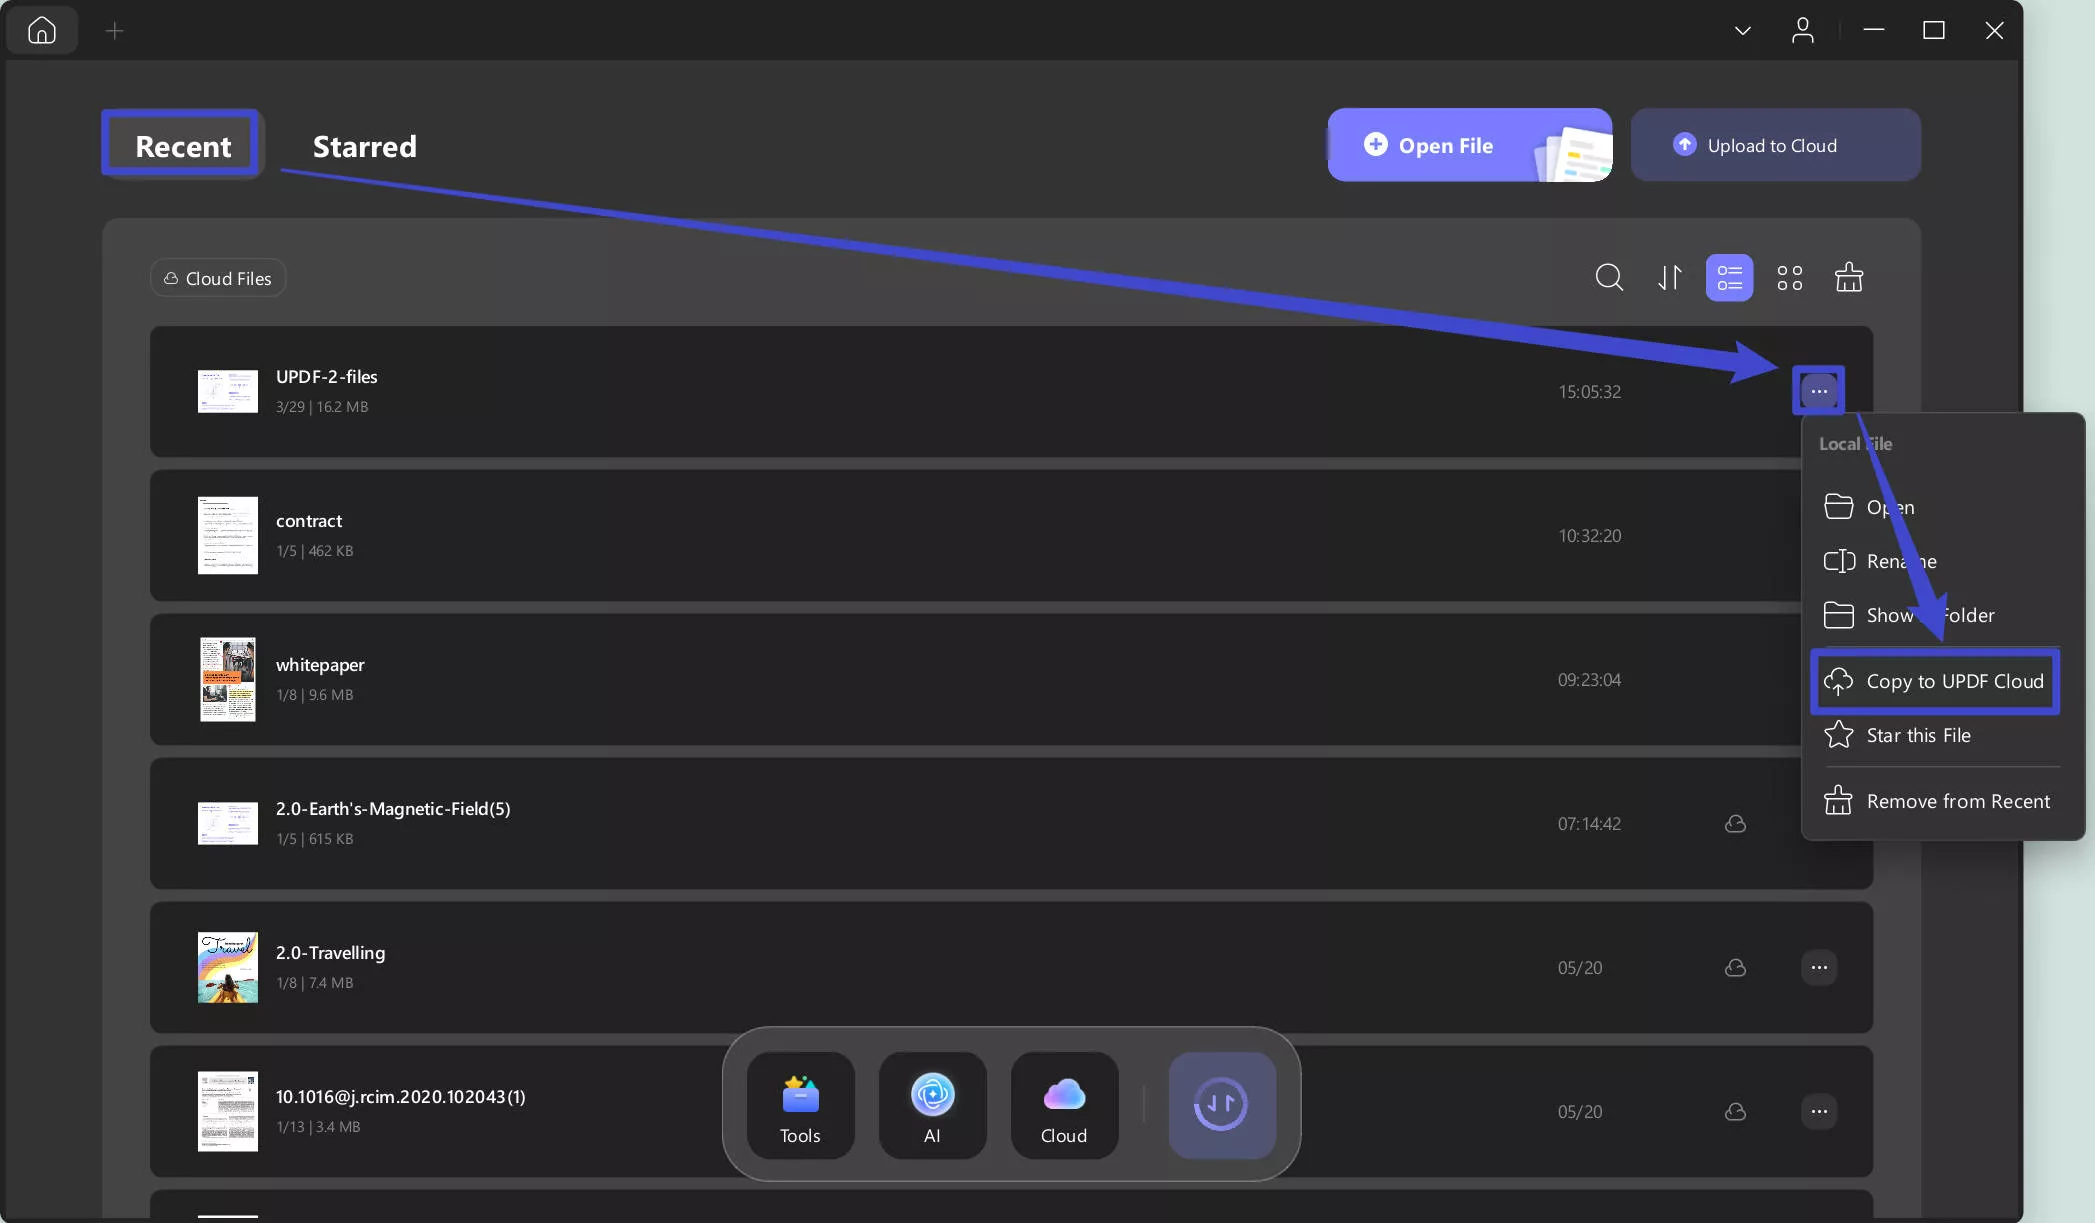Launch the AI assistant button
Image resolution: width=2095 pixels, height=1223 pixels.
point(932,1105)
